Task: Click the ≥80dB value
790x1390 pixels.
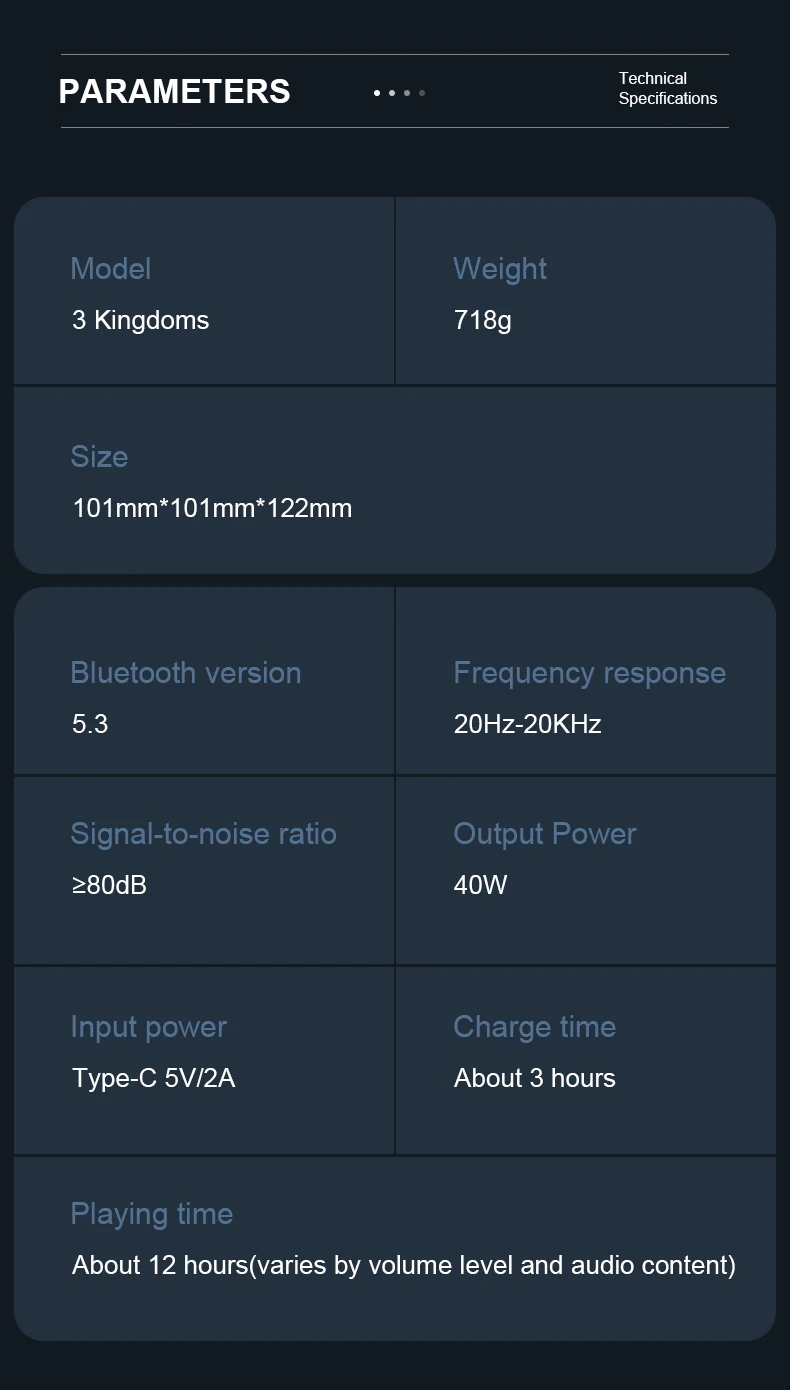Action: coord(110,885)
